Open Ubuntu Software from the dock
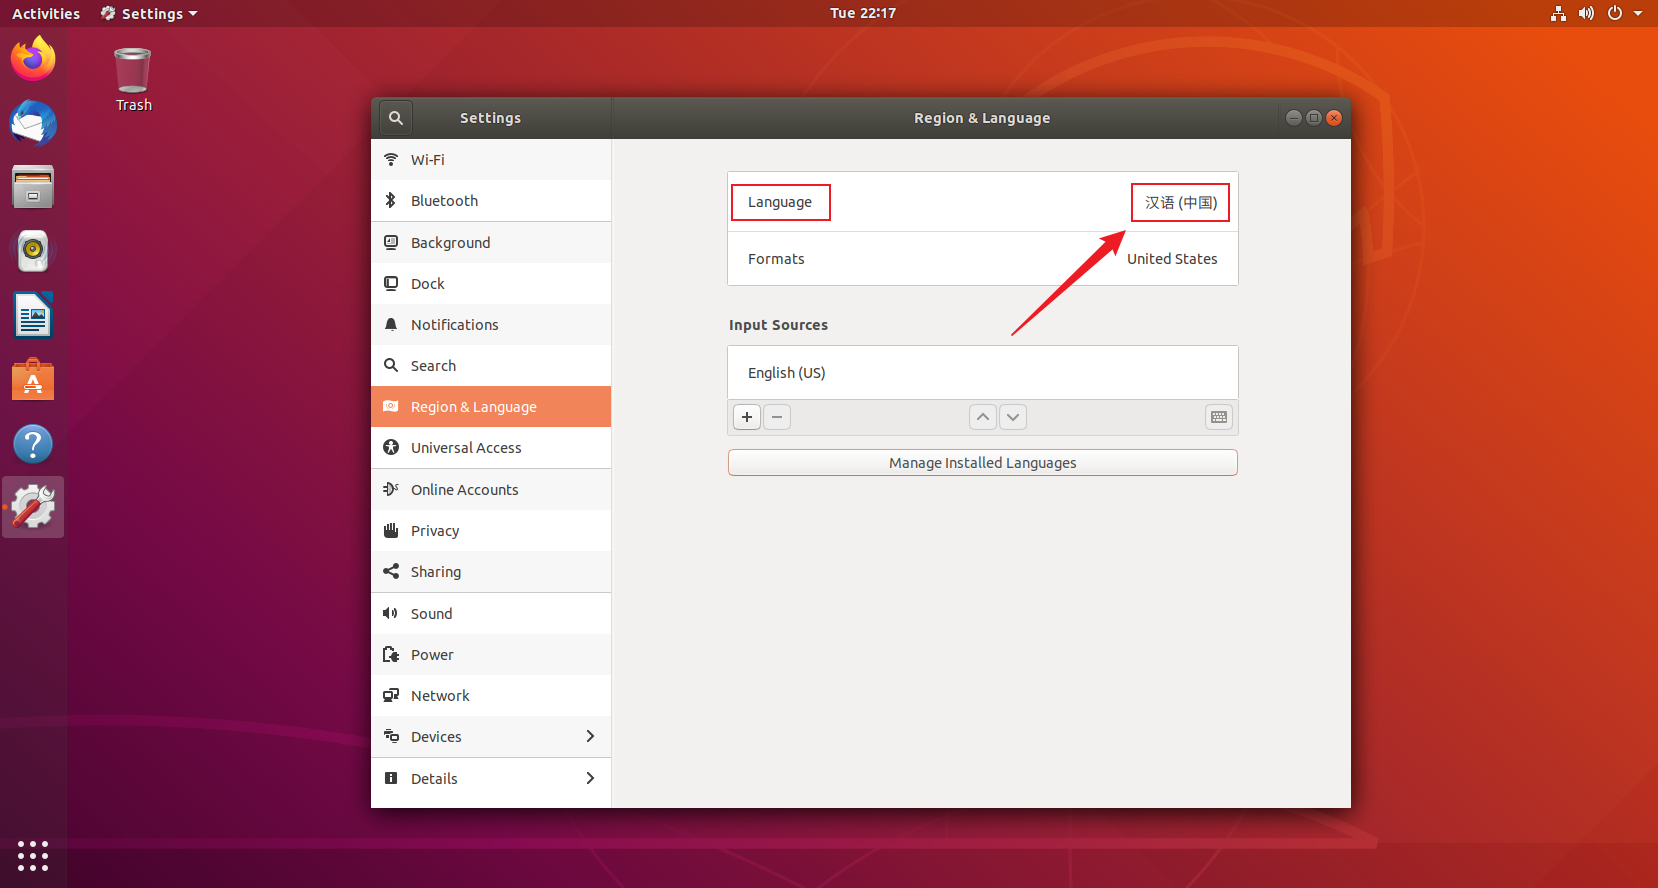The image size is (1658, 888). (33, 380)
